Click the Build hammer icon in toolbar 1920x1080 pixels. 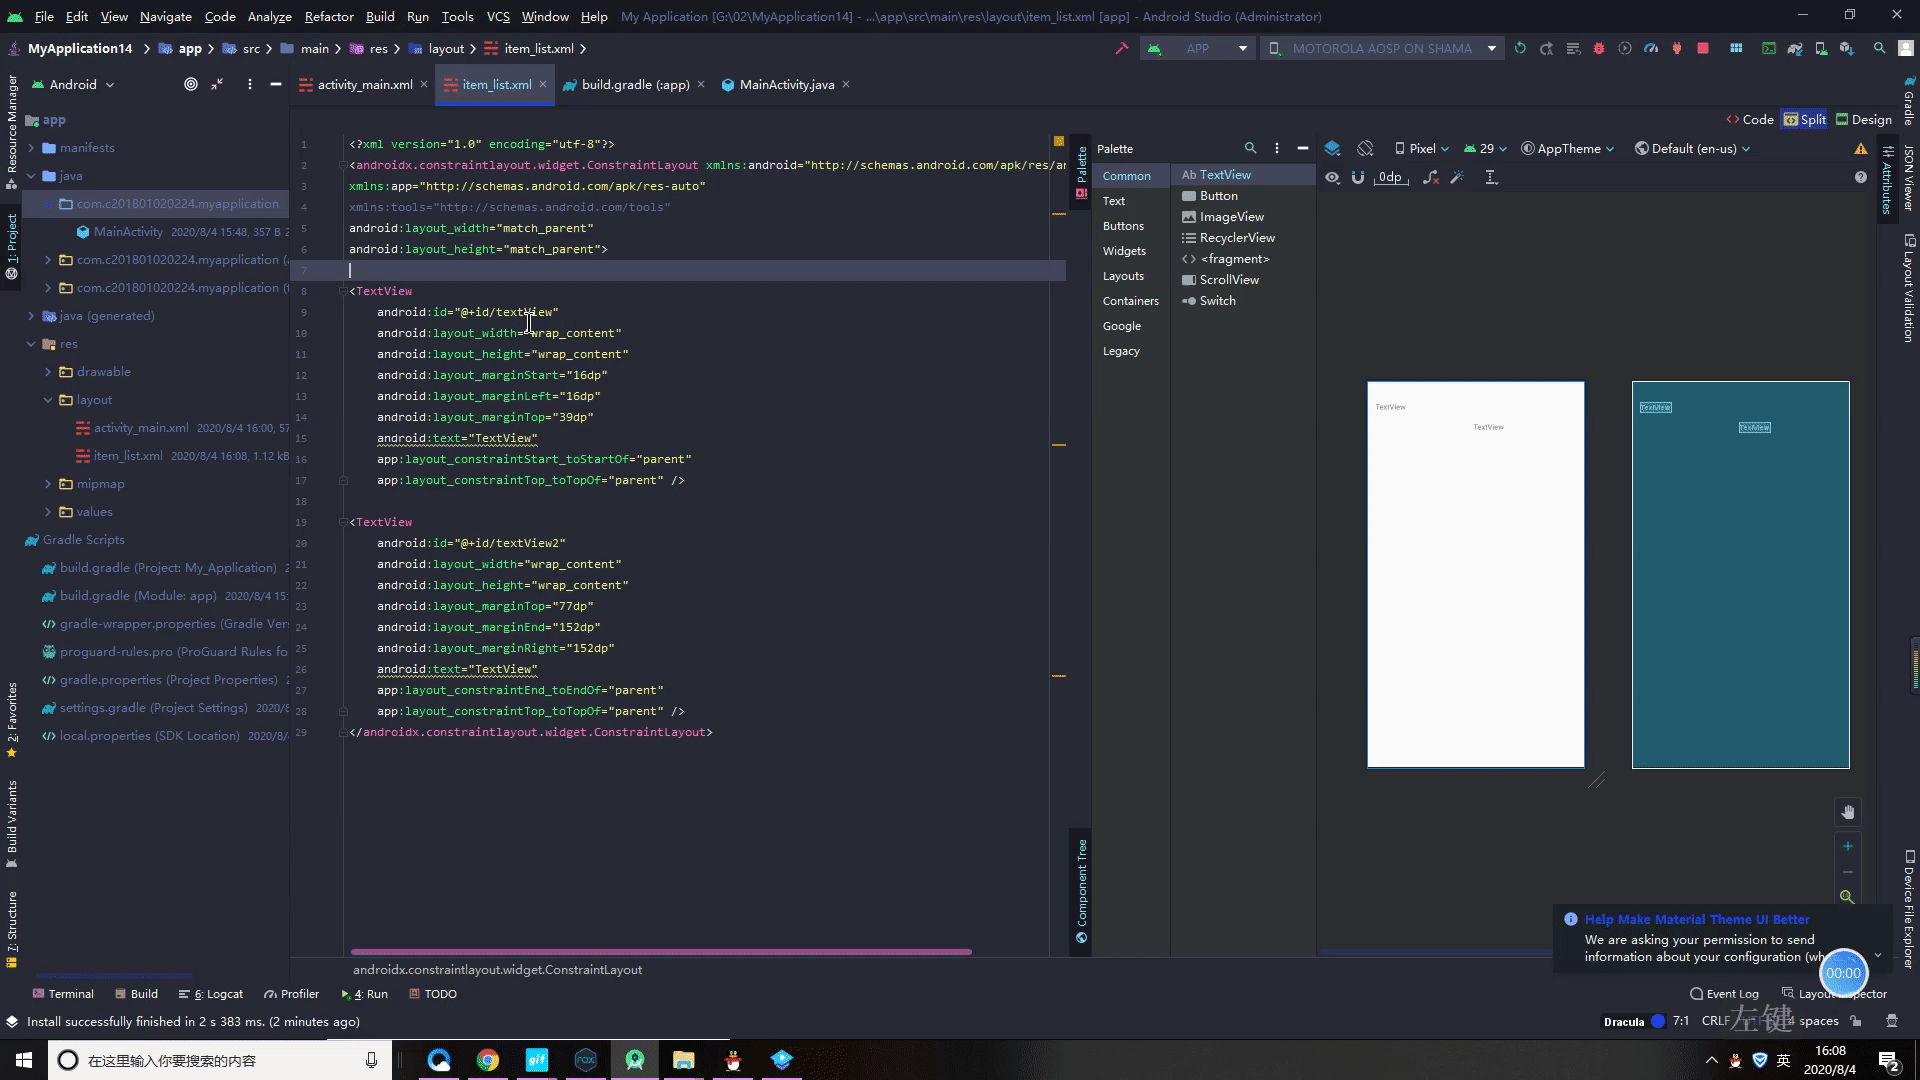click(1122, 49)
